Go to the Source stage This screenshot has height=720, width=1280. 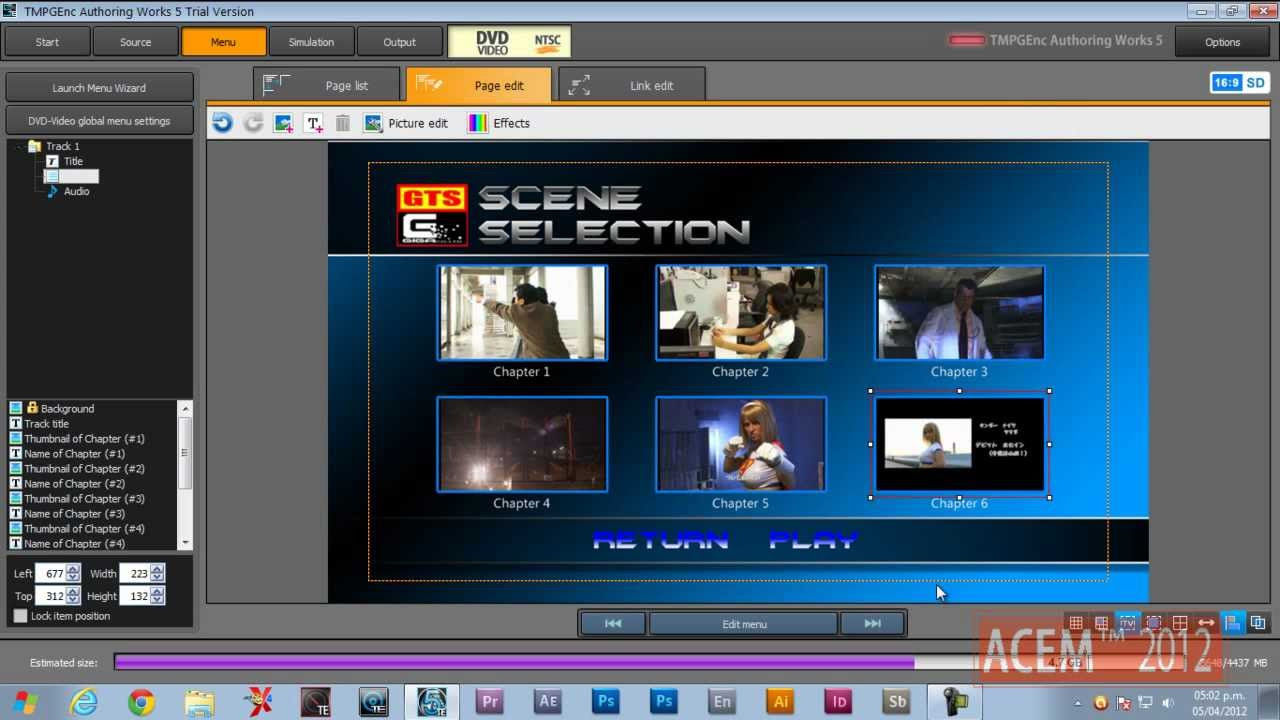[135, 42]
